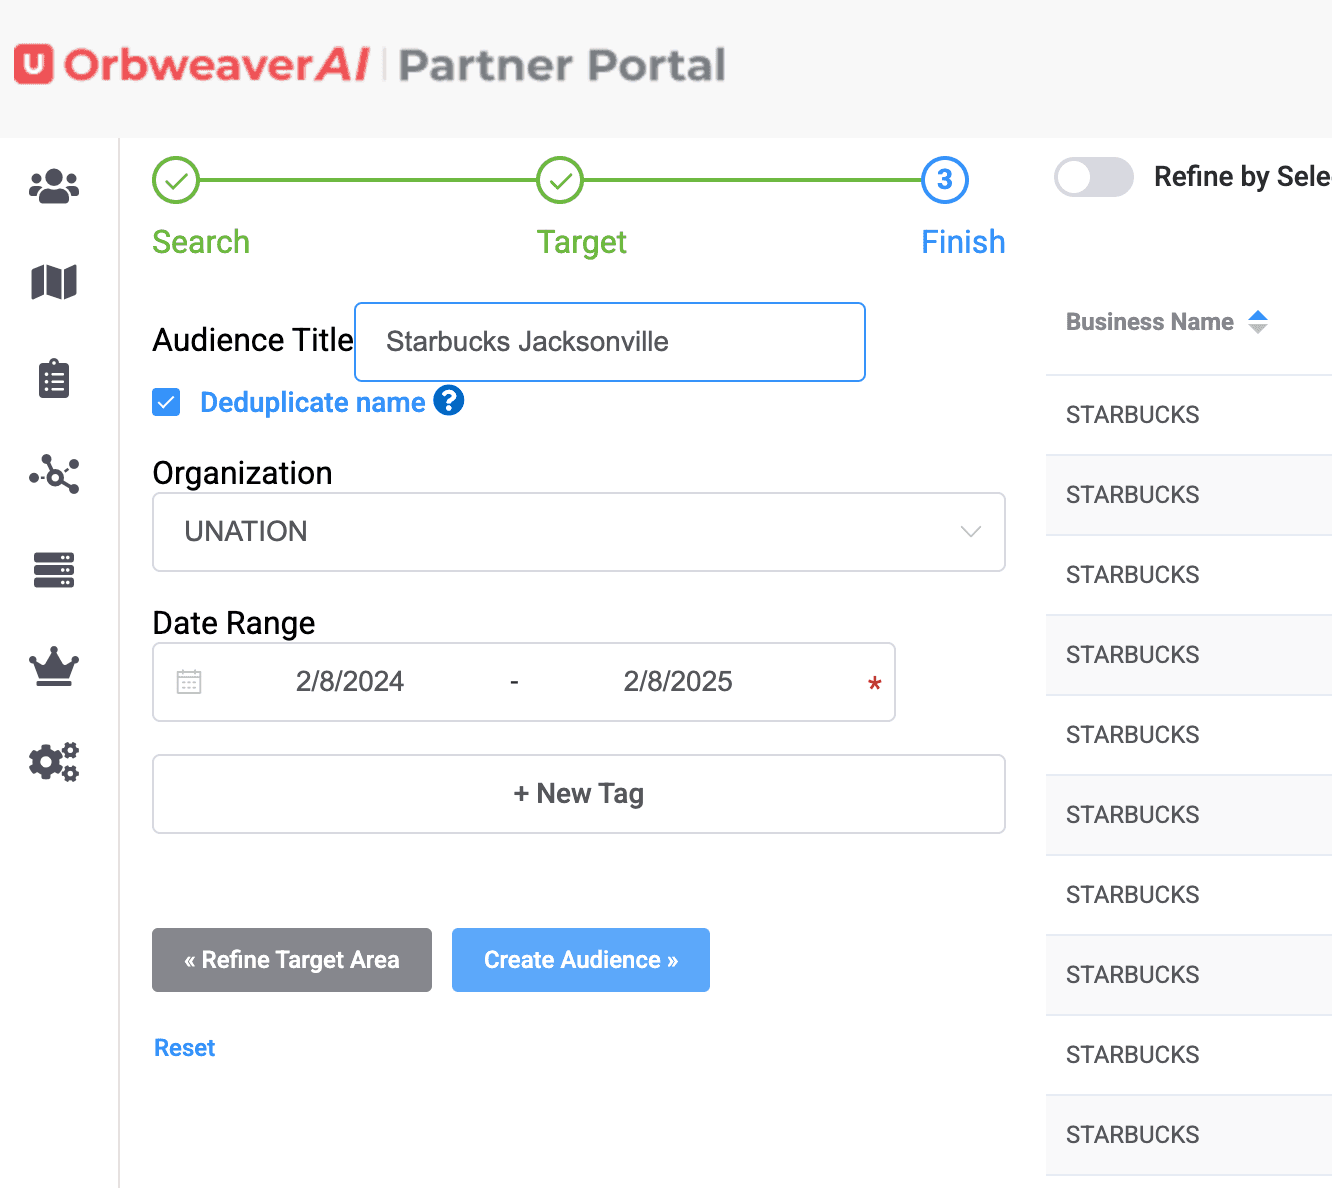Sort by Business Name arrows
The width and height of the screenshot is (1332, 1188).
click(x=1258, y=322)
